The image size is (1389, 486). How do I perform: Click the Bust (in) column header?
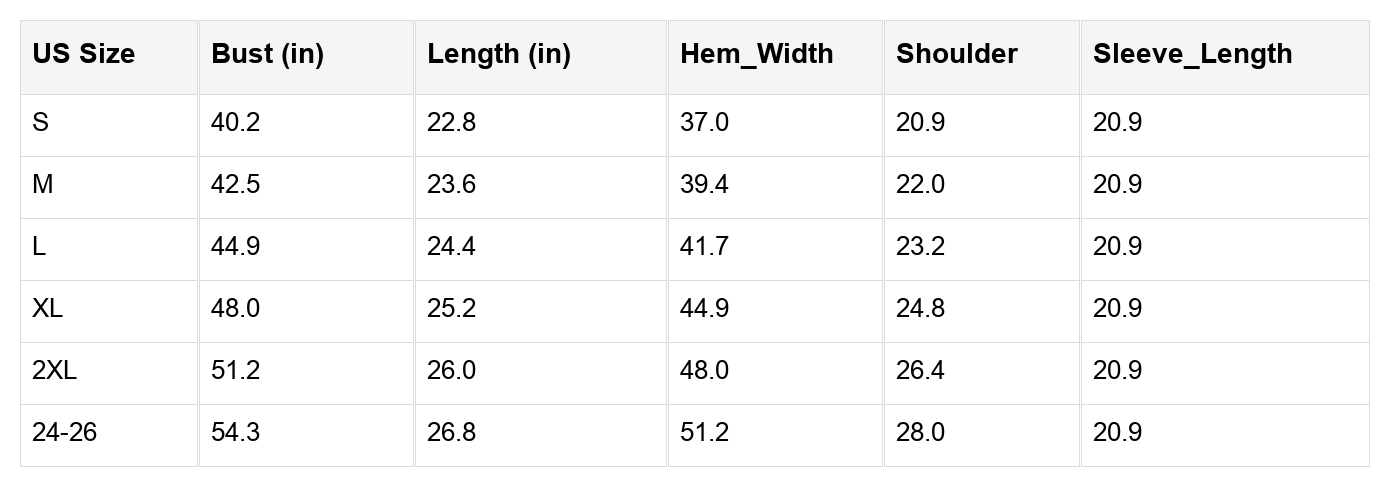pyautogui.click(x=267, y=55)
